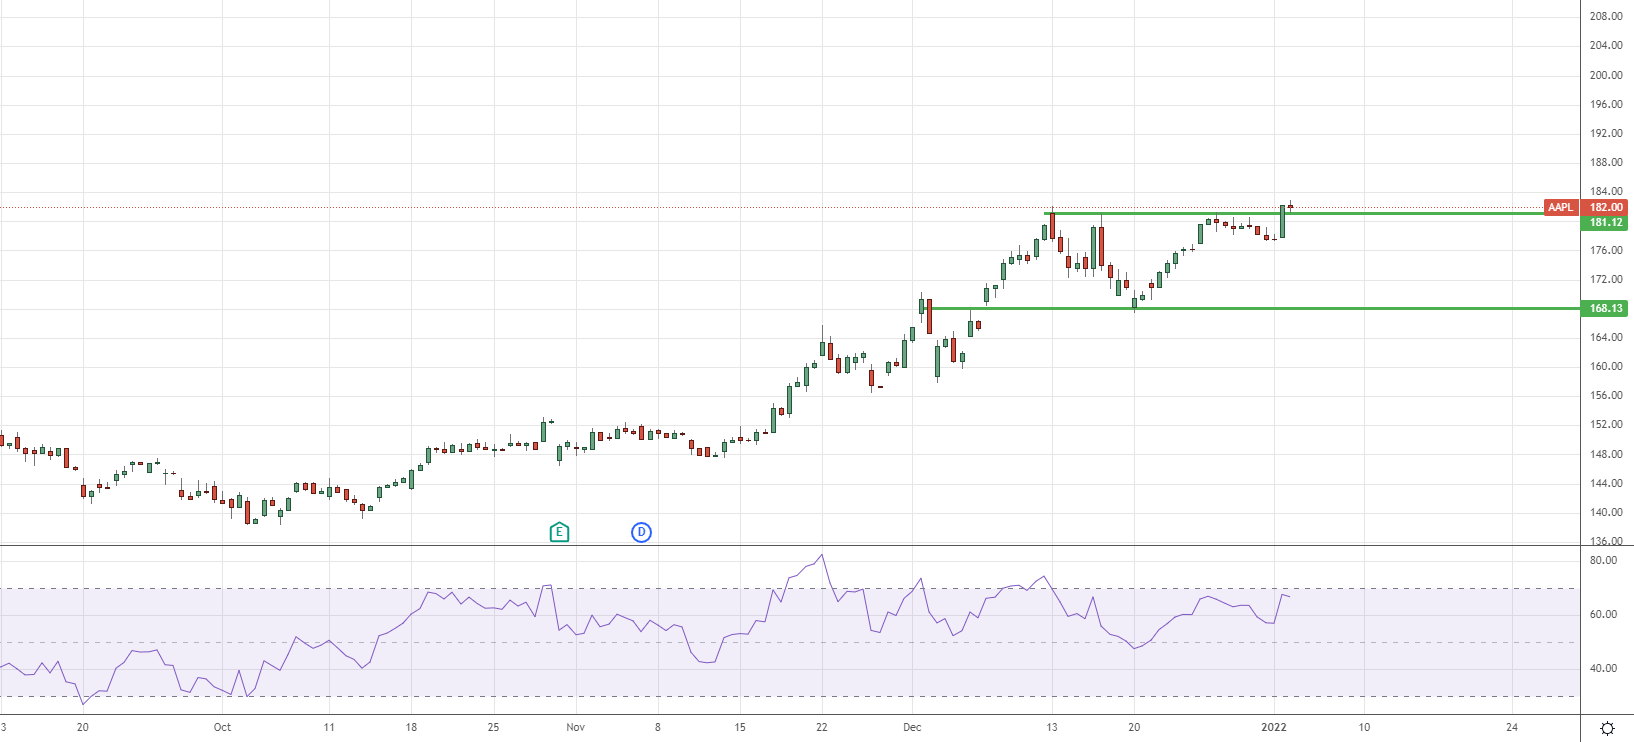Click the red 182.00 last price label
This screenshot has width=1634, height=742.
click(x=1606, y=208)
